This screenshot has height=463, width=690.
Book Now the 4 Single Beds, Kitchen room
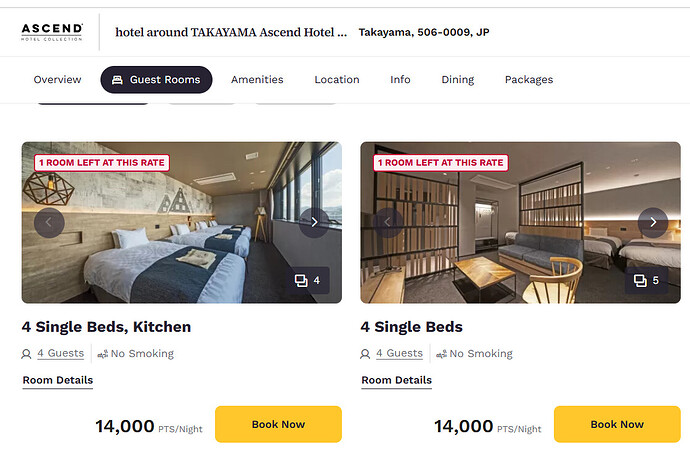(278, 424)
